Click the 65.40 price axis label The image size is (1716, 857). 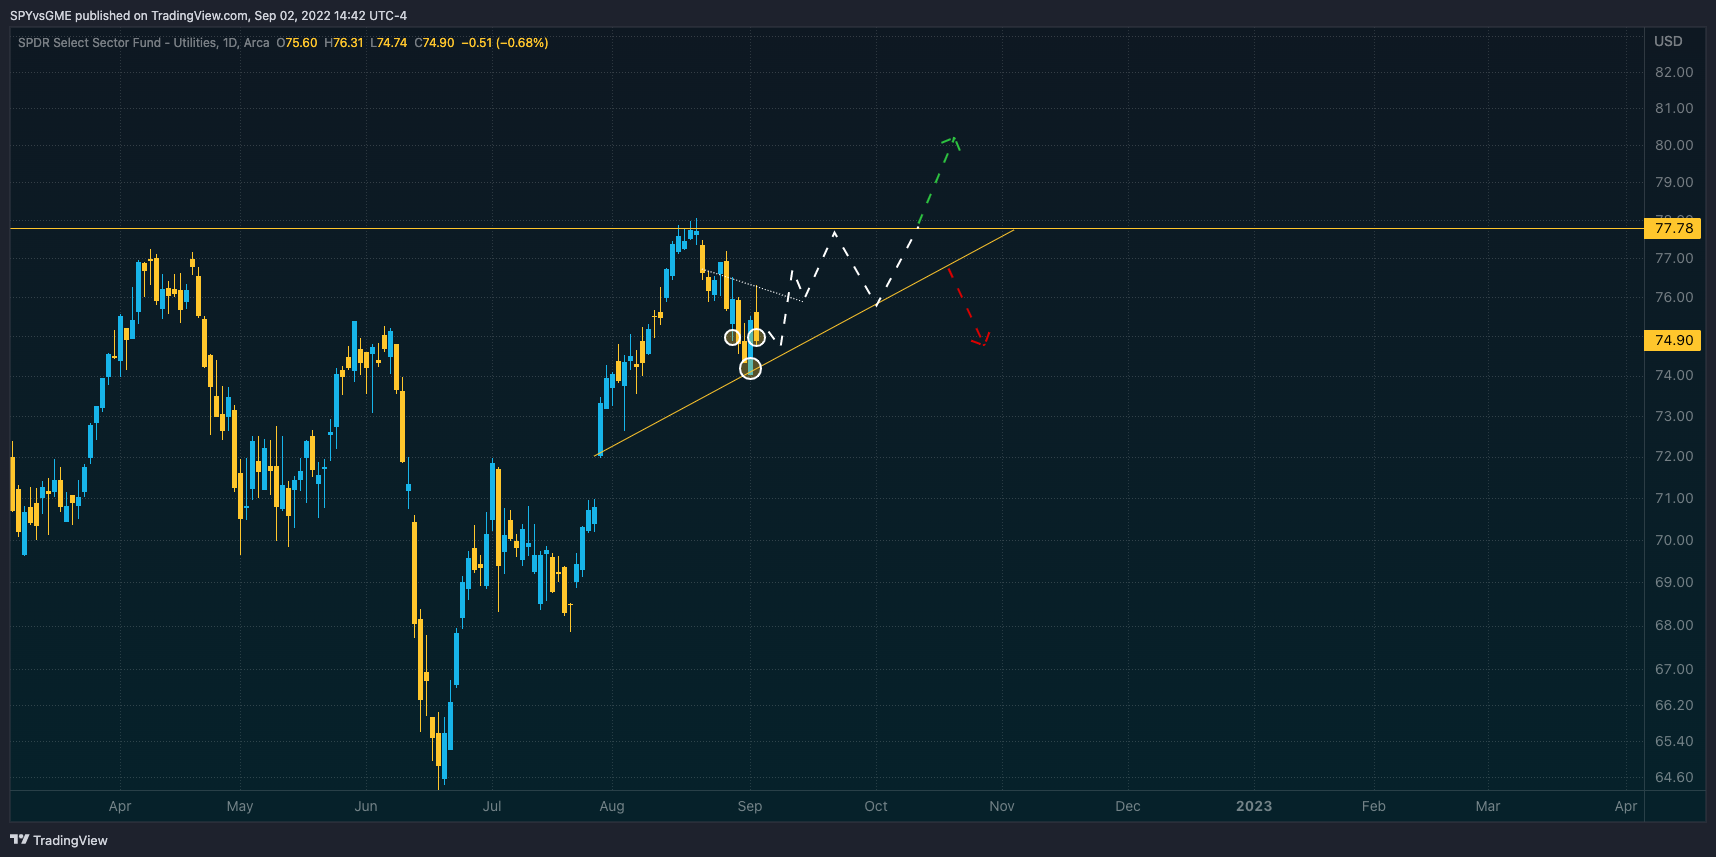pos(1674,741)
